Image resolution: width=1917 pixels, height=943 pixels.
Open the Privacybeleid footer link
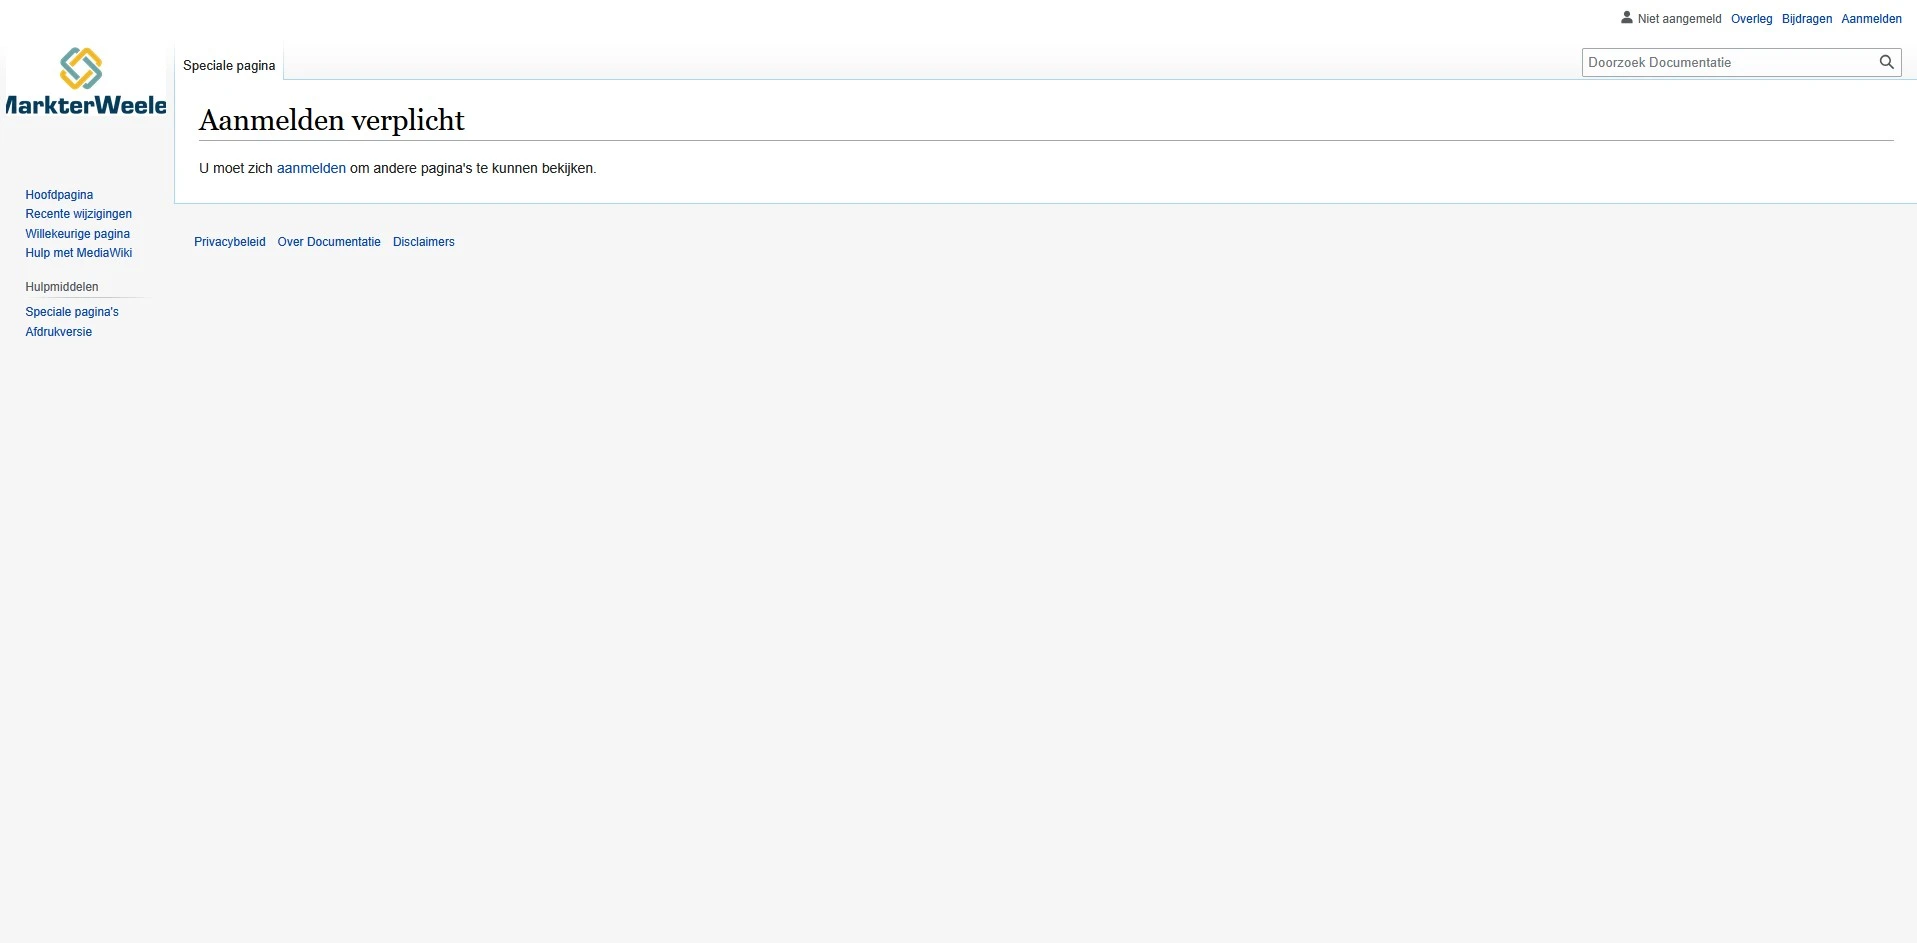pyautogui.click(x=230, y=241)
